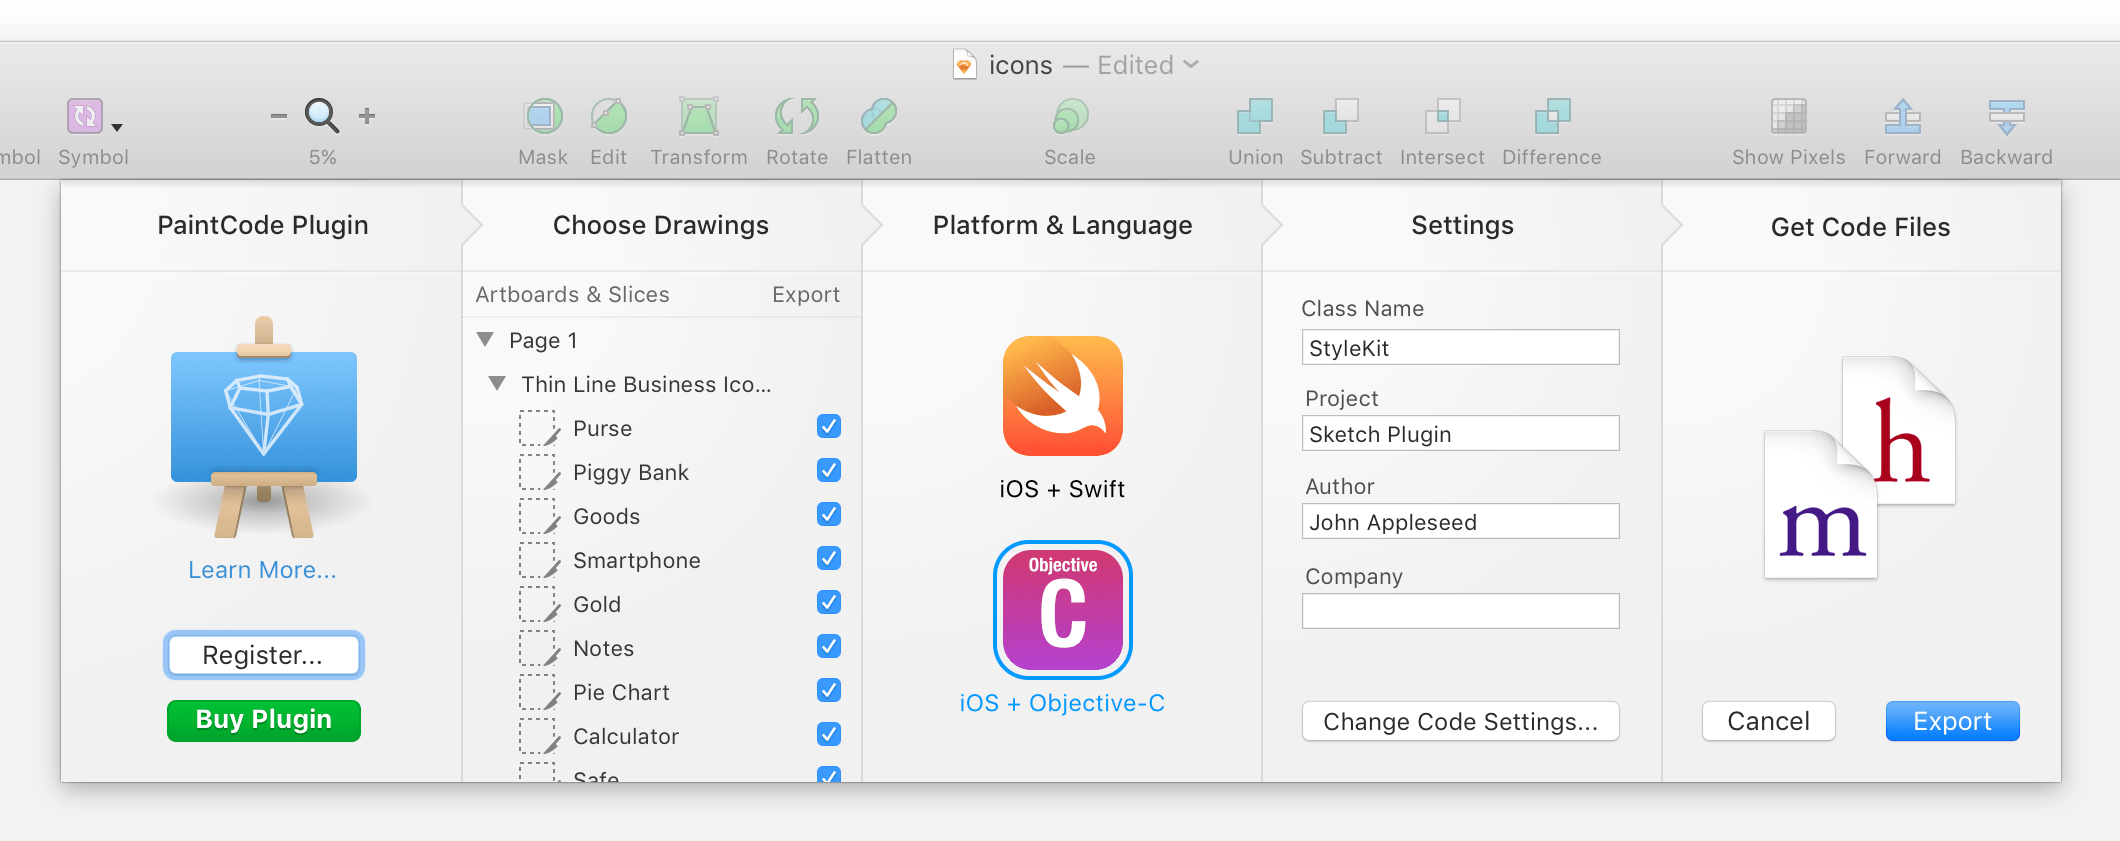Uncheck export for Calculator
2120x841 pixels.
pos(829,735)
